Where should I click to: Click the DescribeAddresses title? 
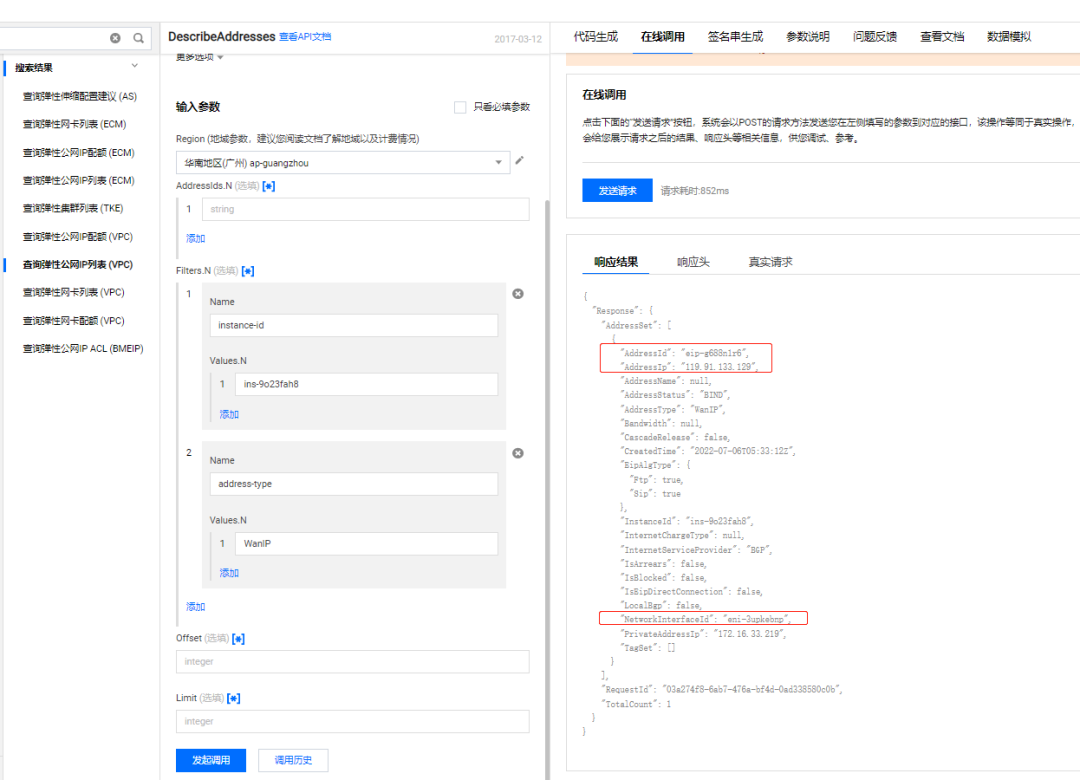click(222, 37)
